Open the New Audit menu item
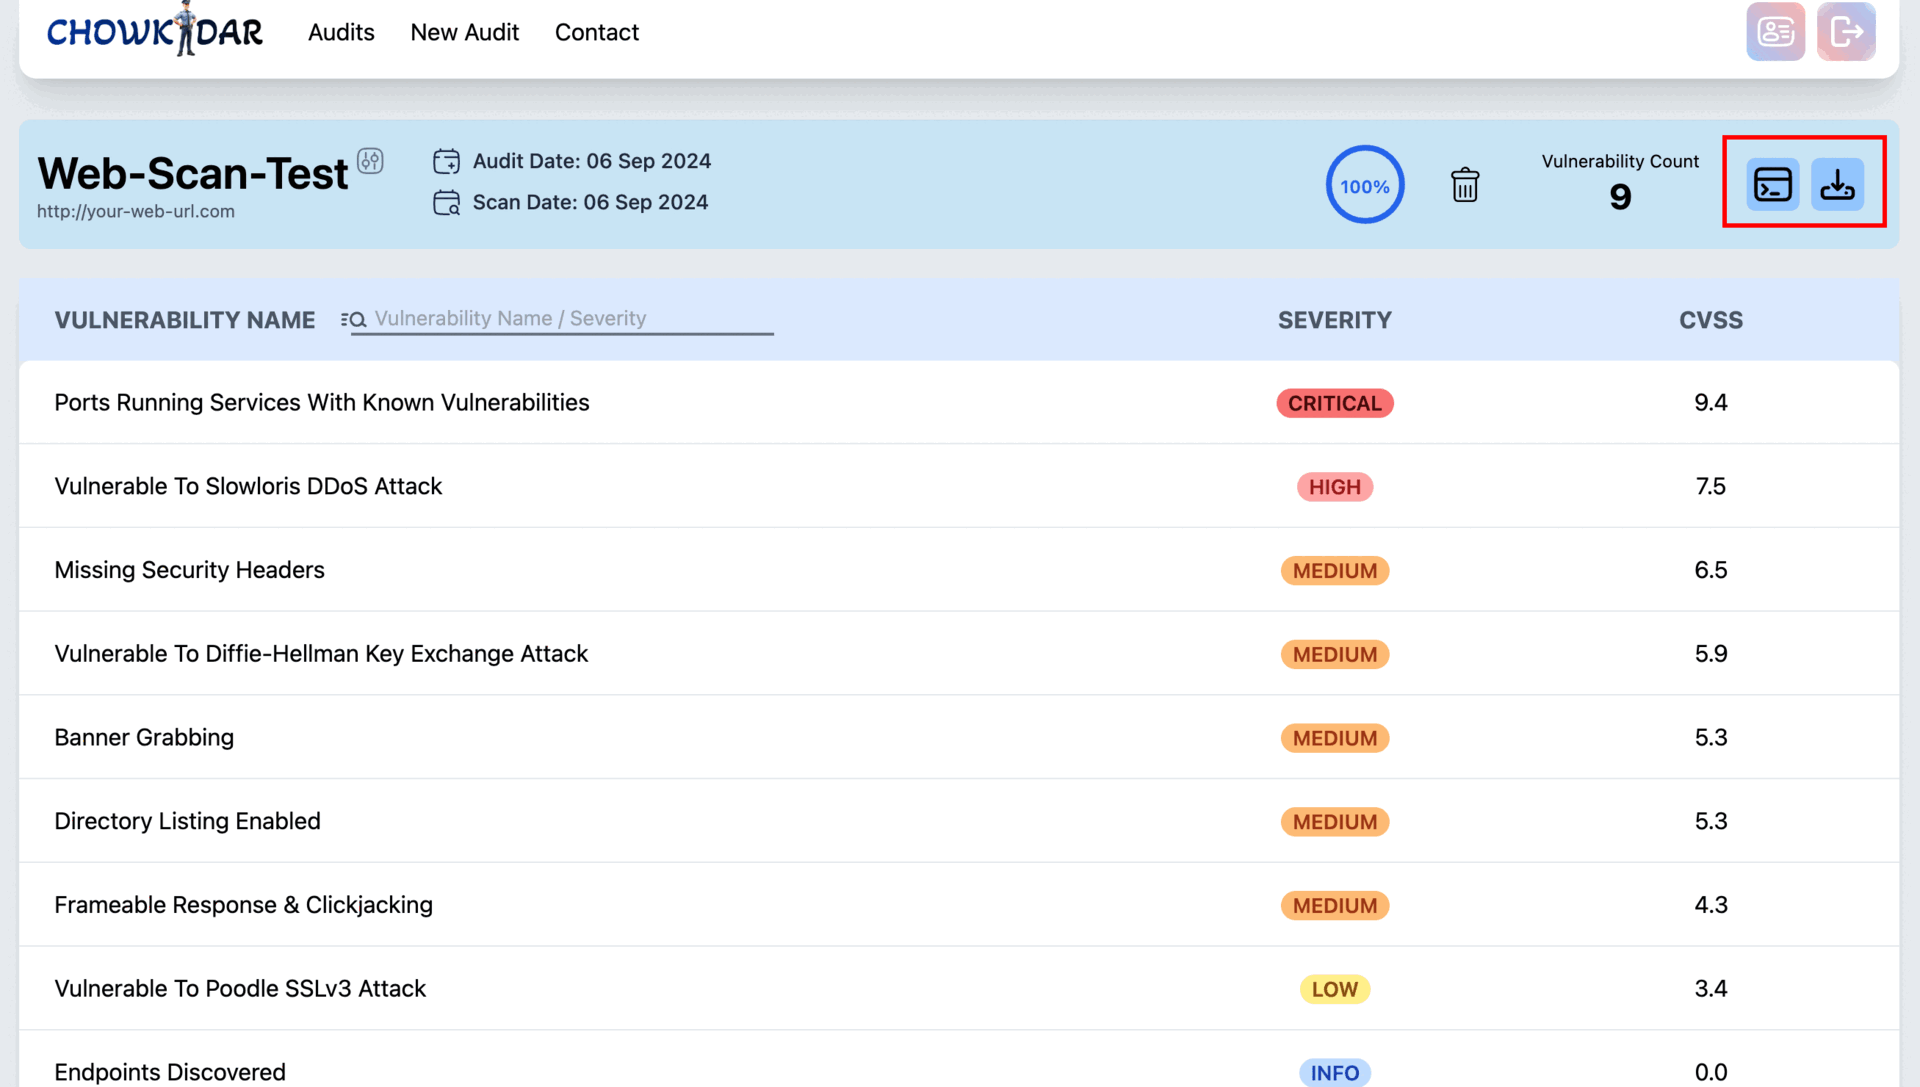This screenshot has width=1920, height=1087. [464, 32]
